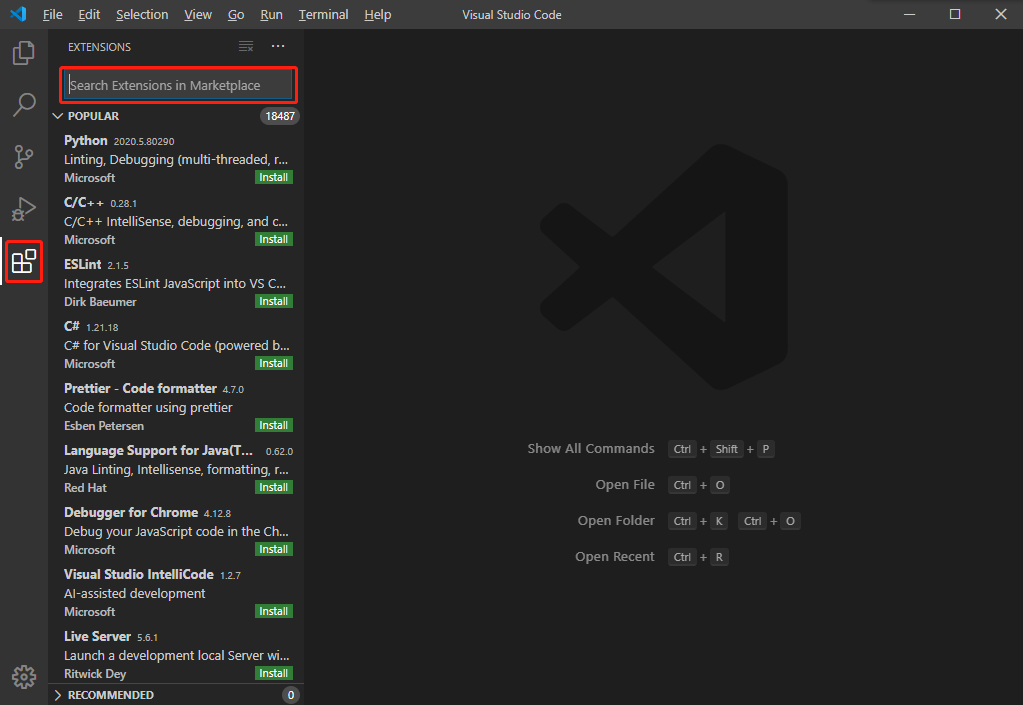This screenshot has height=705, width=1023.
Task: Open the Source Control view
Action: pos(23,157)
